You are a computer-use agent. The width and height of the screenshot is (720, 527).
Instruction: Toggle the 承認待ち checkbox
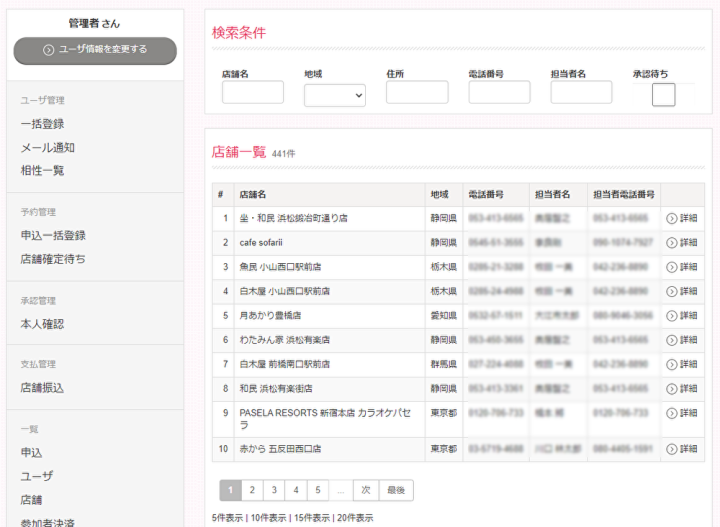[x=663, y=95]
